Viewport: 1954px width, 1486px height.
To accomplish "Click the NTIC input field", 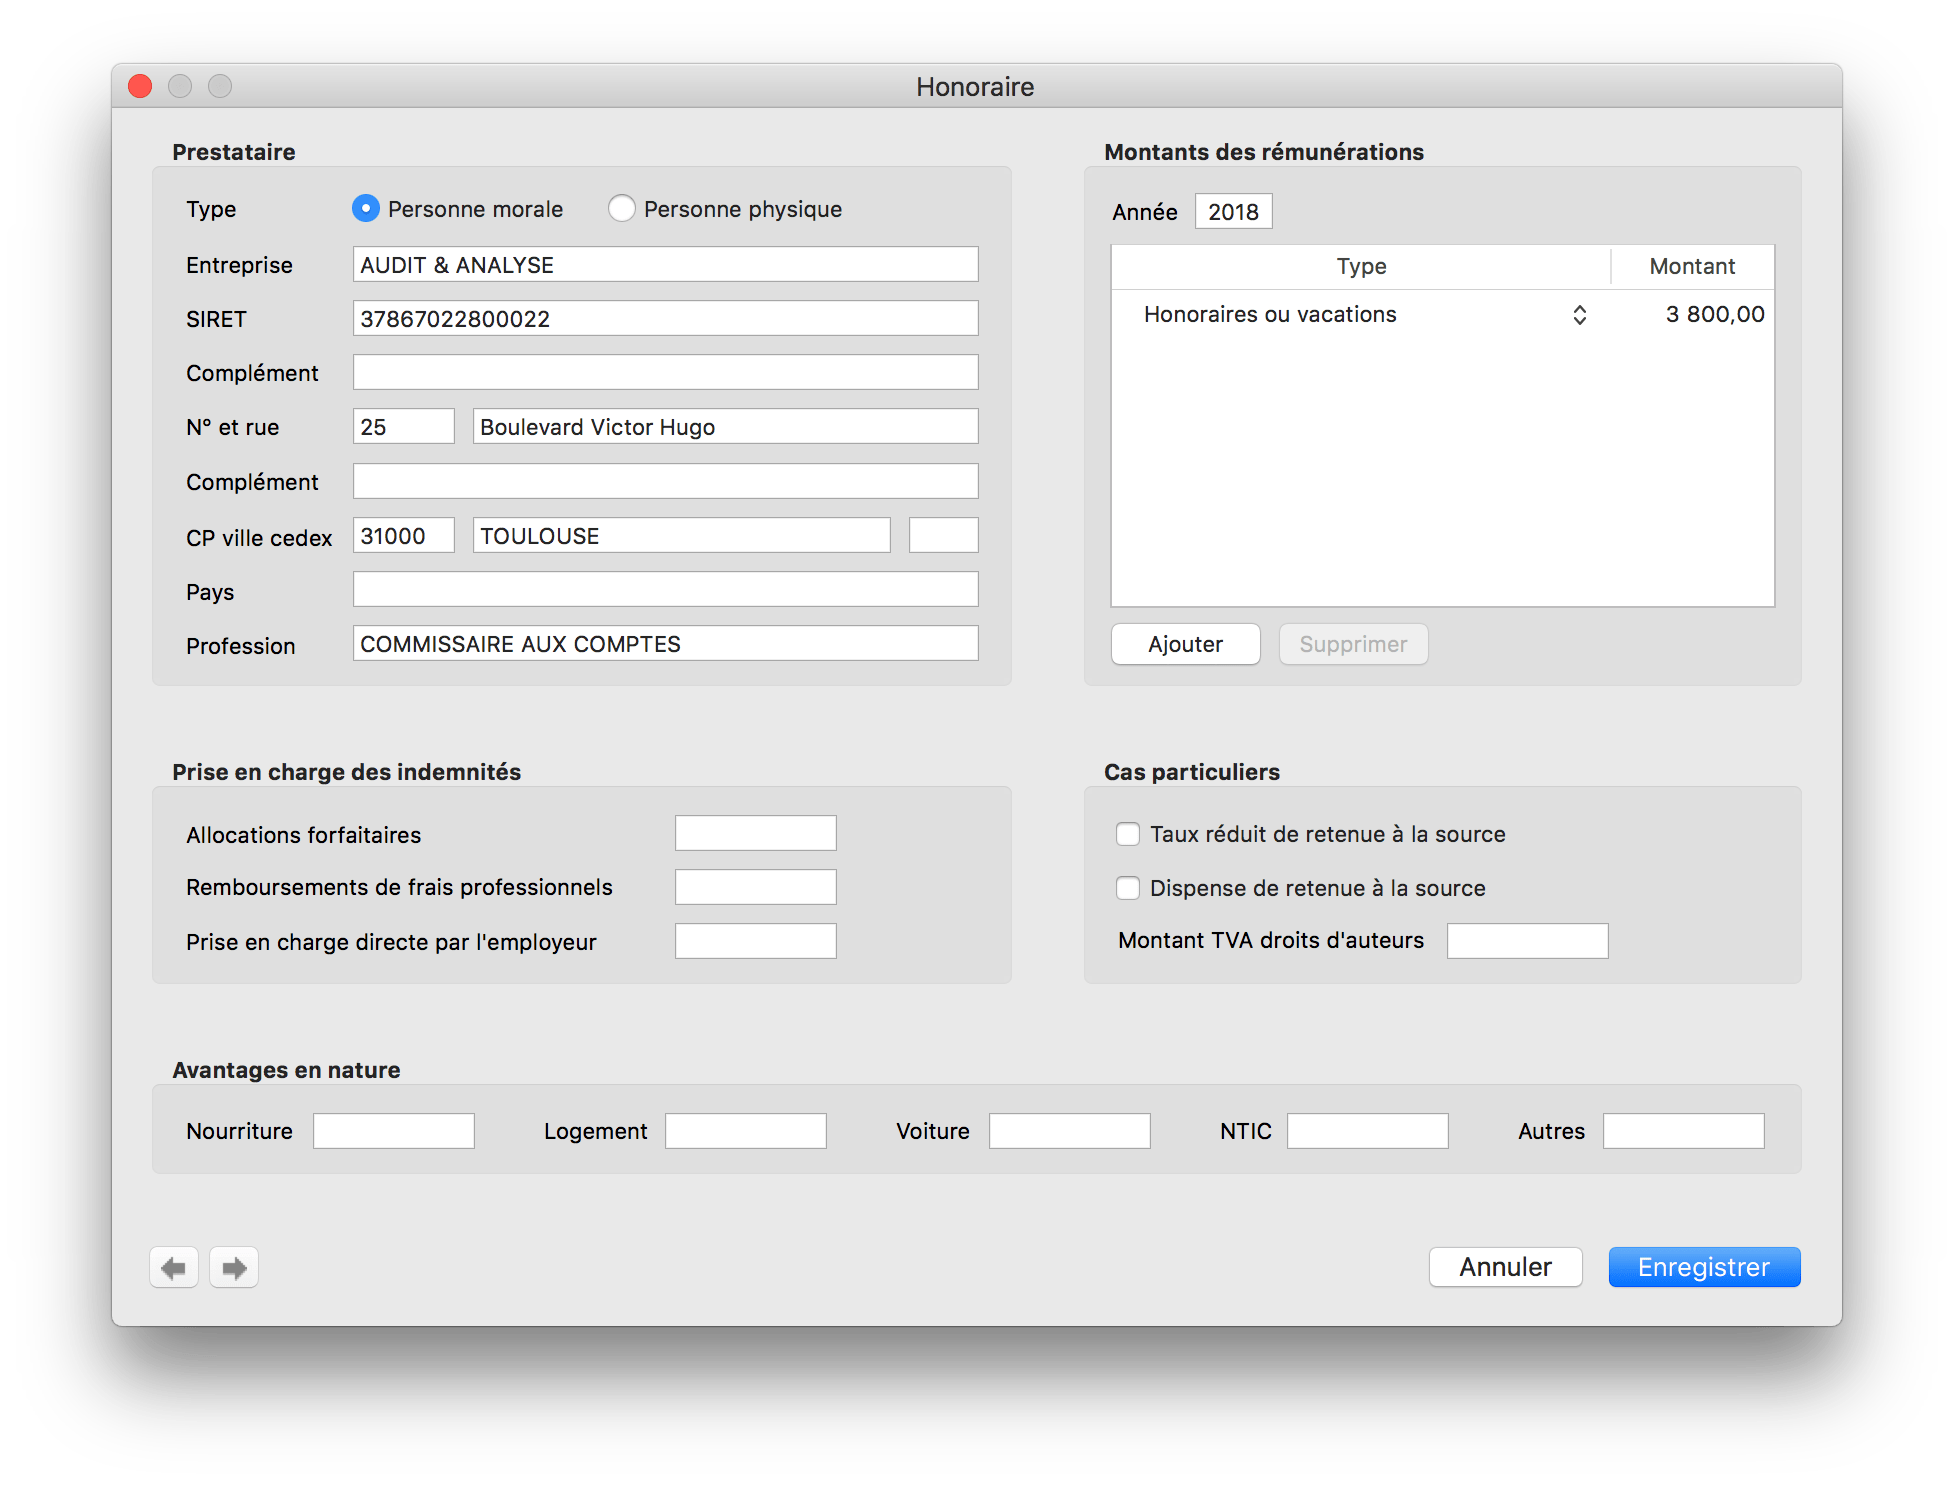I will [x=1368, y=1131].
